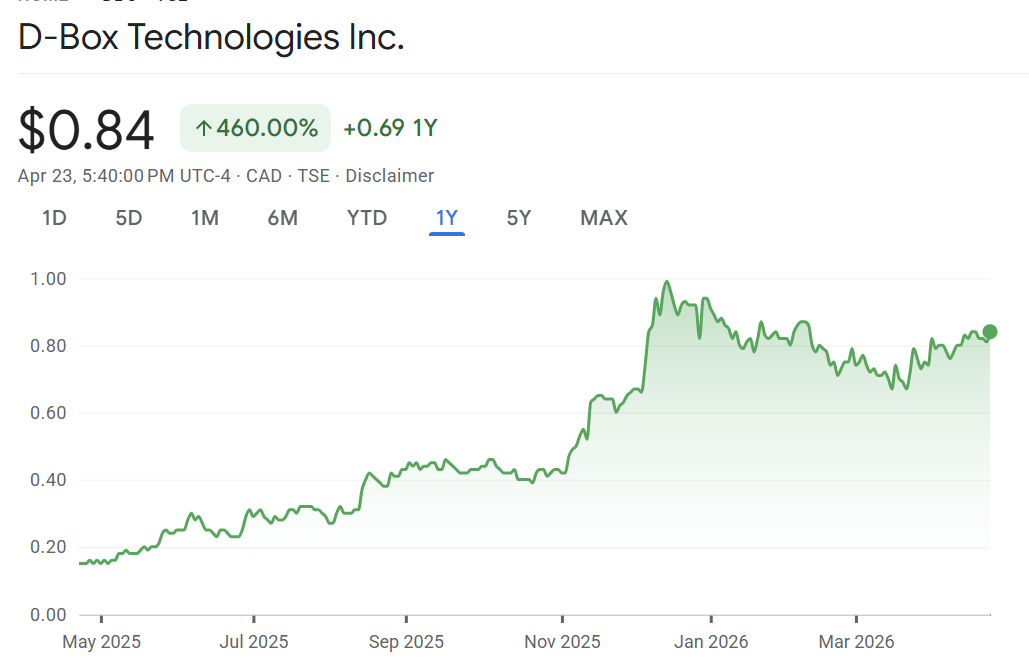Open the Disclaimer link
Image resolution: width=1029 pixels, height=664 pixels.
point(390,176)
